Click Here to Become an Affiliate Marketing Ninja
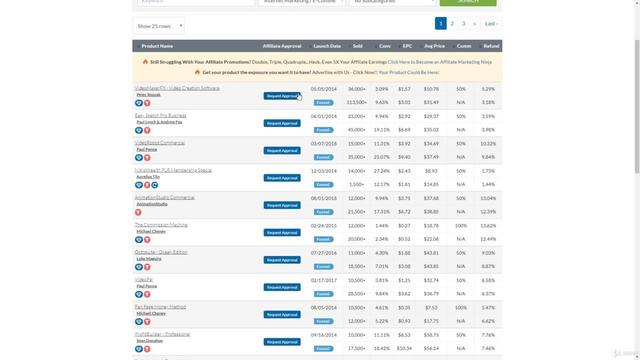Image resolution: width=640 pixels, height=360 pixels. [x=440, y=62]
